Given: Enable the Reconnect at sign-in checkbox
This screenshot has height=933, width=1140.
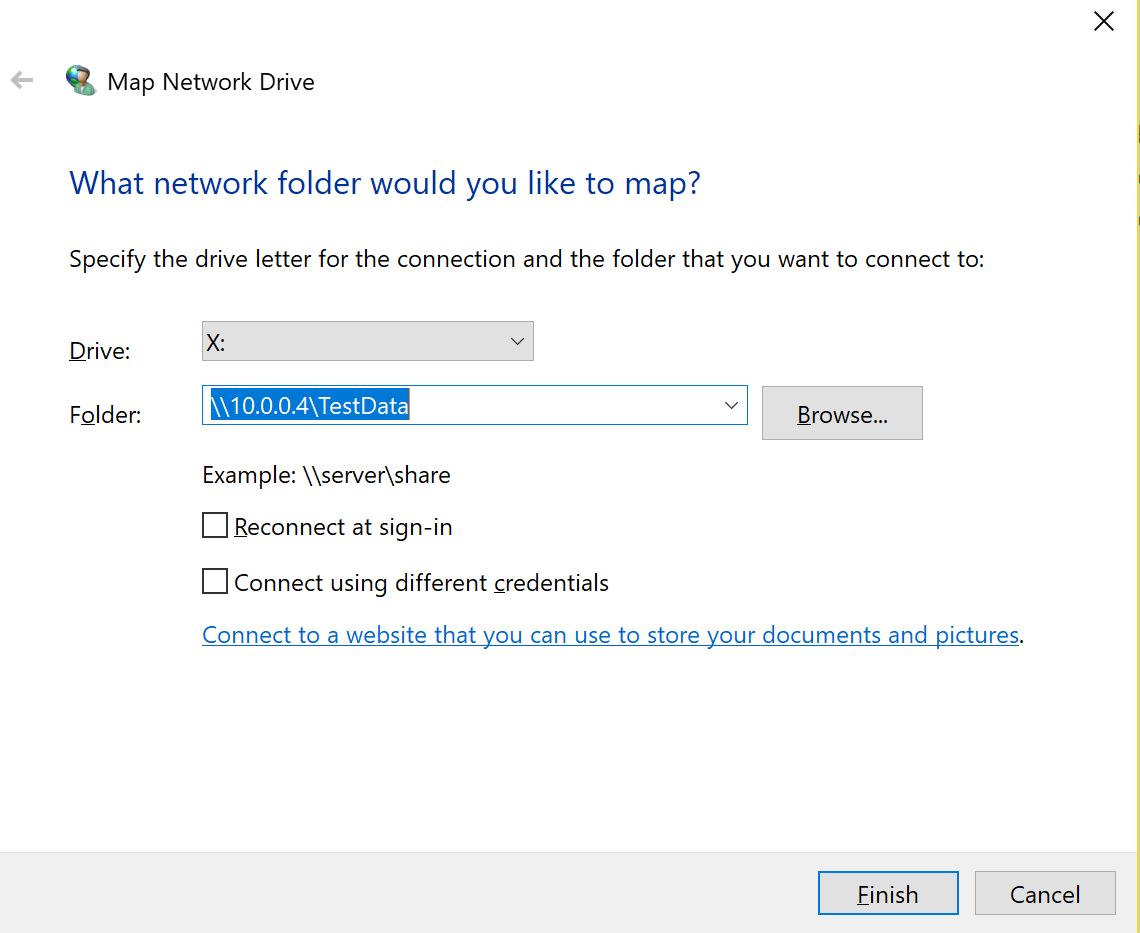Looking at the screenshot, I should (215, 526).
